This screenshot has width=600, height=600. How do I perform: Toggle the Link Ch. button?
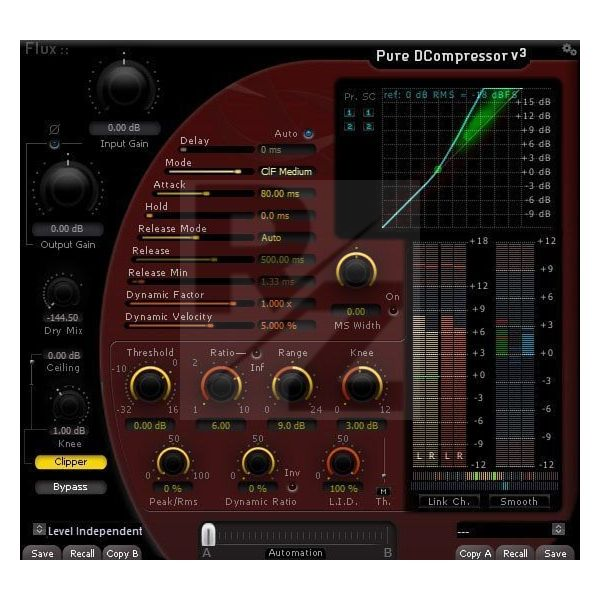[x=449, y=501]
